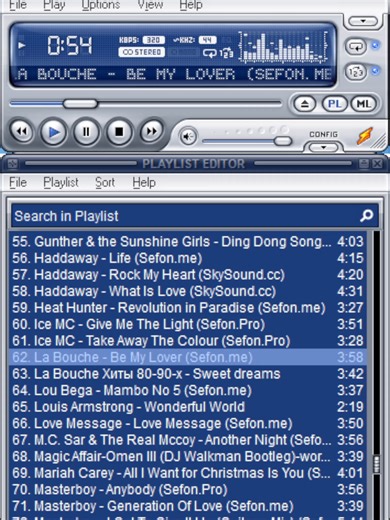The image size is (390, 520).
Task: Click the STEREO indicator
Action: coord(142,52)
